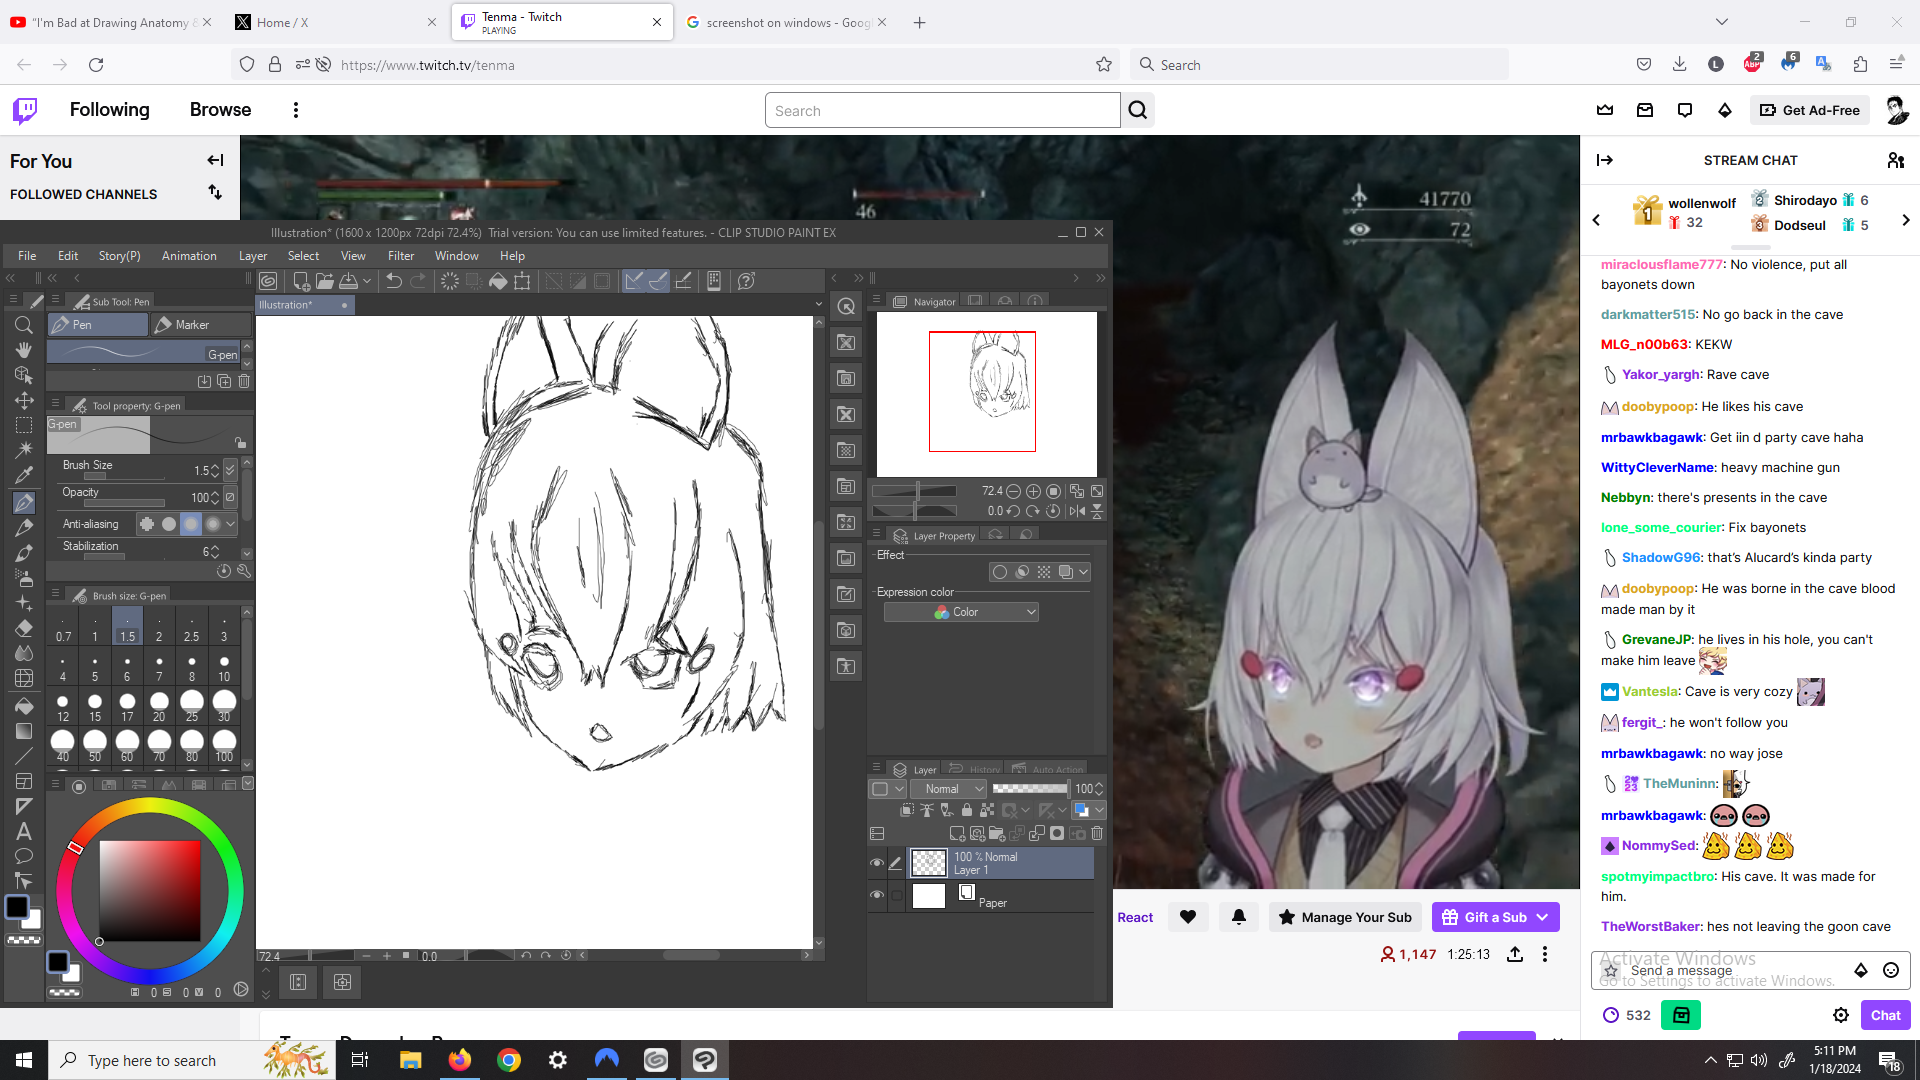Expand Gift a Sub dropdown chevron
This screenshot has width=1920, height=1080.
click(1543, 917)
